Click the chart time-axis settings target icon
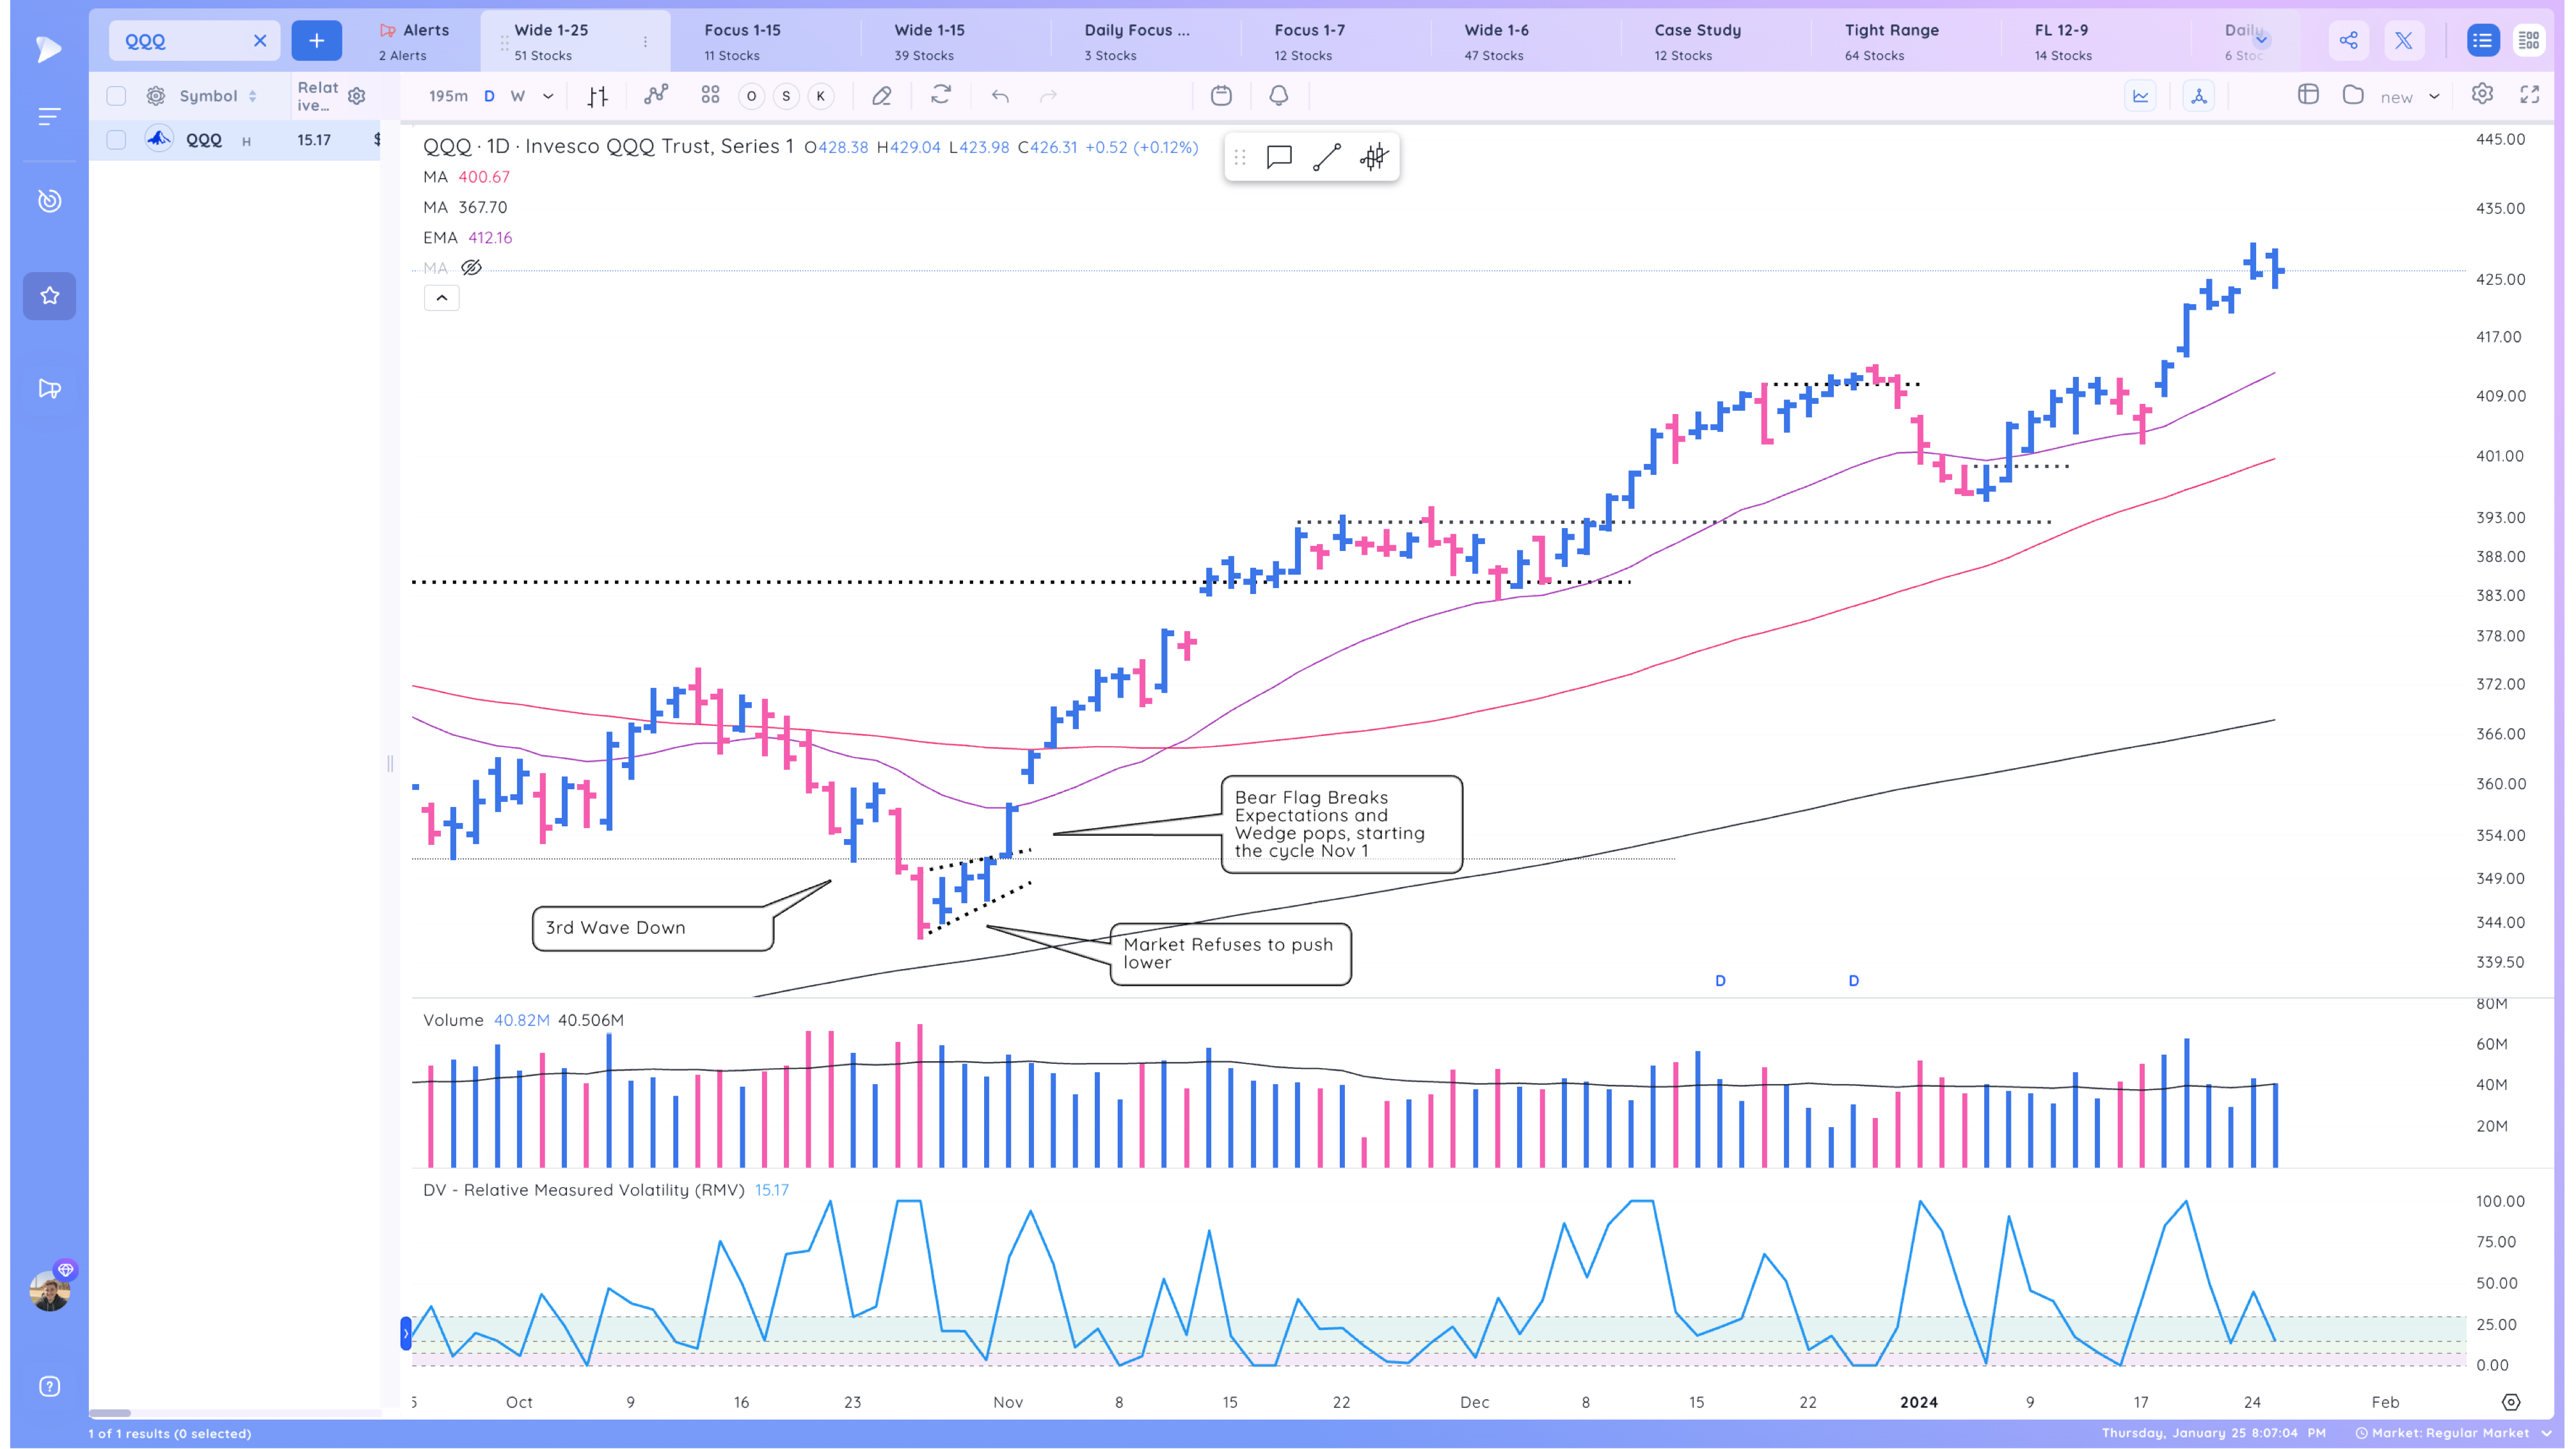 (x=2511, y=1402)
